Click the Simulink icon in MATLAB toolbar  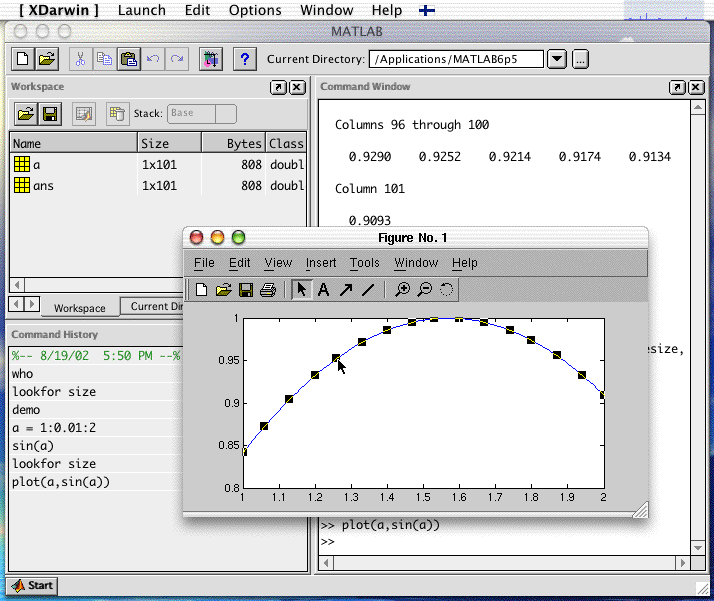(210, 59)
